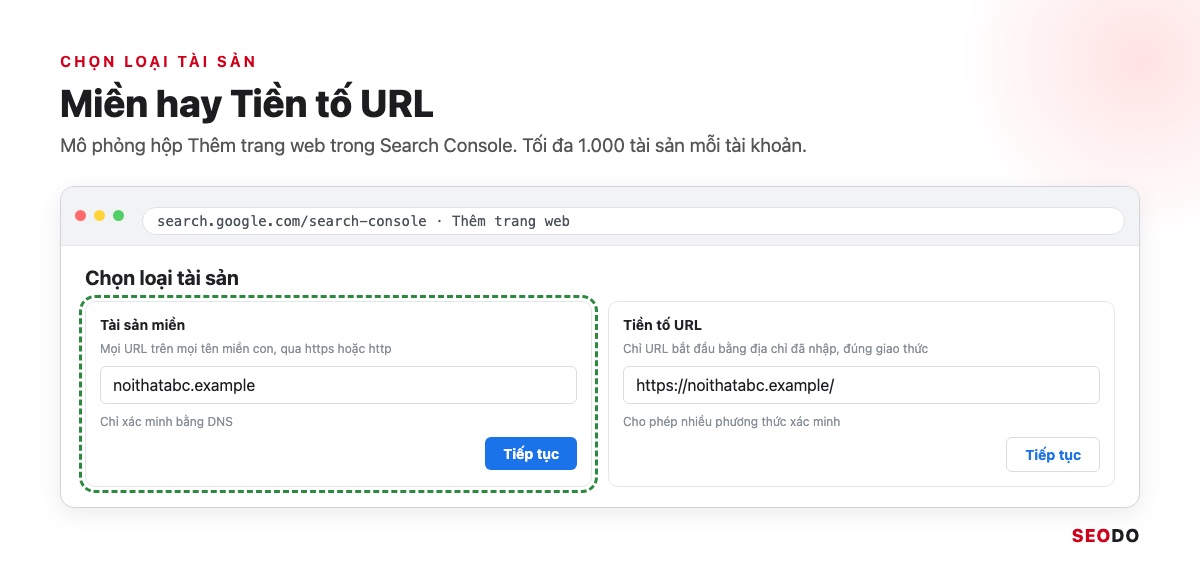1200x568 pixels.
Task: Click the yellow minimize window dot
Action: (x=100, y=216)
